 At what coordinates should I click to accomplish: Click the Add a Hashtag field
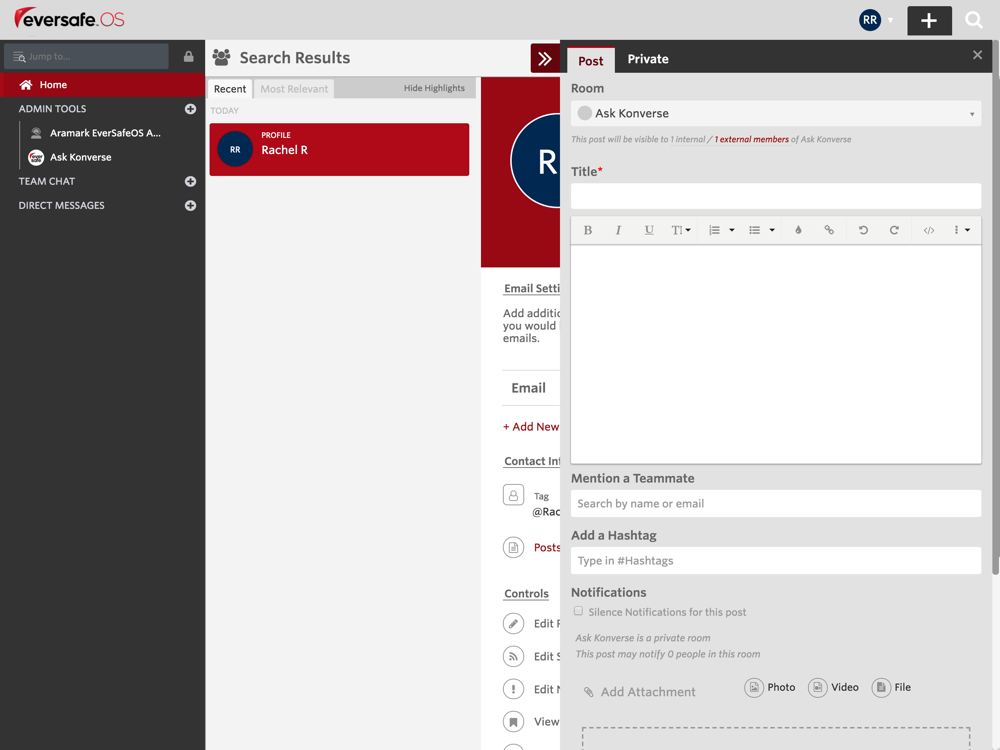point(776,561)
